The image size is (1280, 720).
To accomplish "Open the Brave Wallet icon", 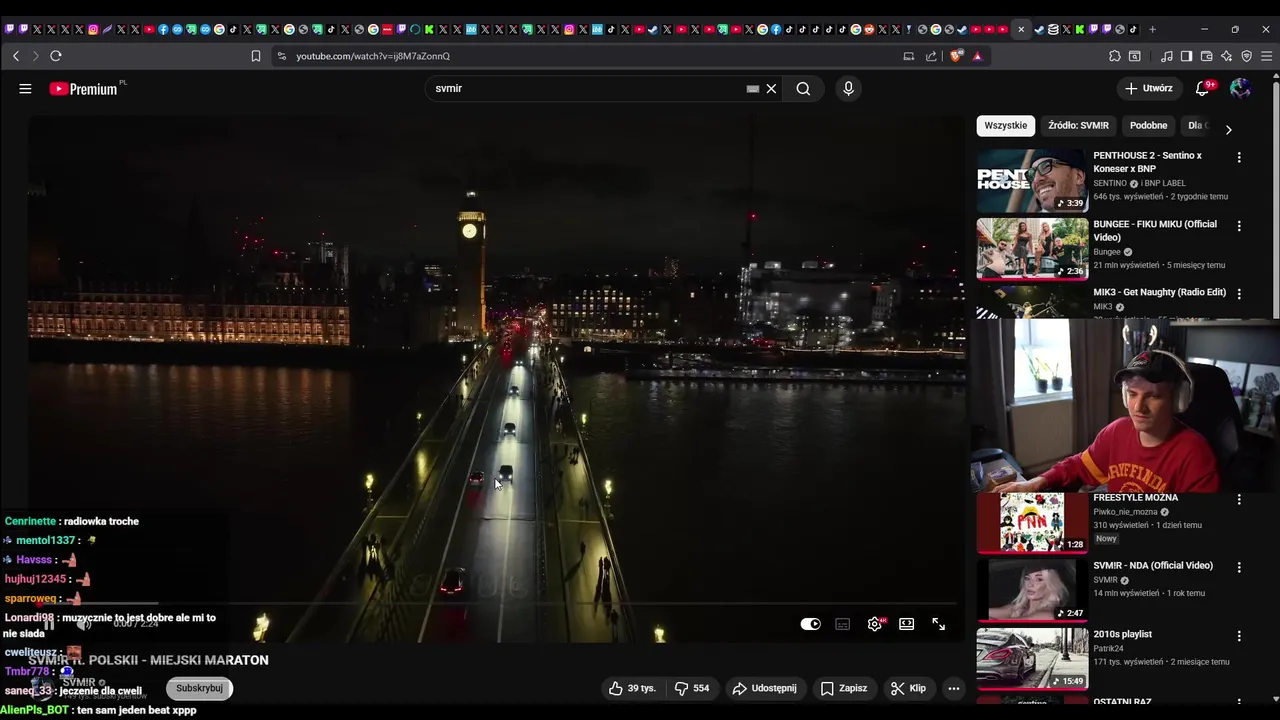I will pyautogui.click(x=1206, y=56).
